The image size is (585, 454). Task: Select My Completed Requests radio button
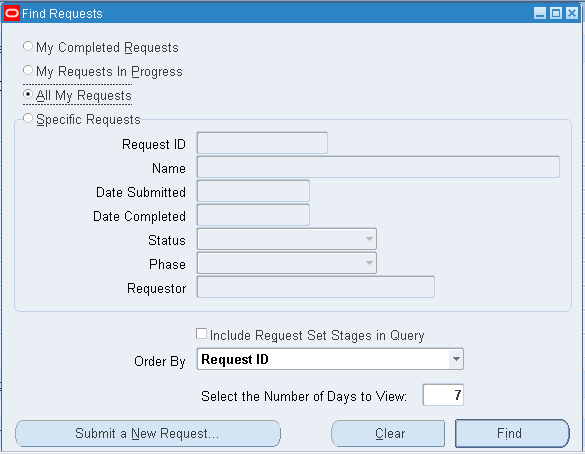[28, 46]
